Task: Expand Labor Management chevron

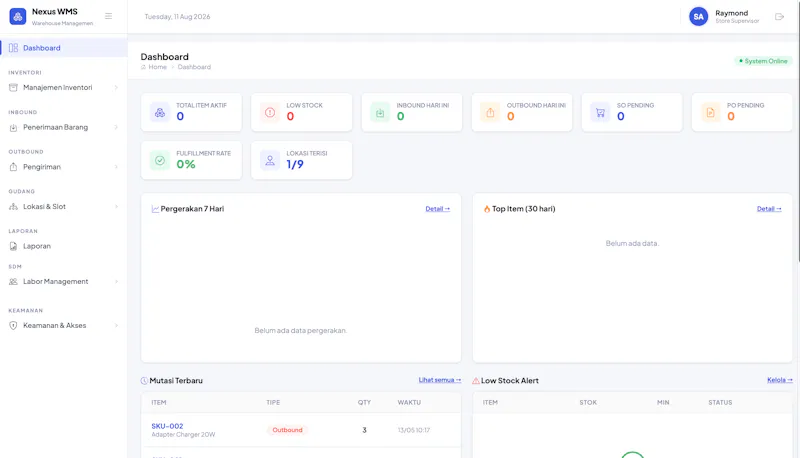Action: [116, 282]
